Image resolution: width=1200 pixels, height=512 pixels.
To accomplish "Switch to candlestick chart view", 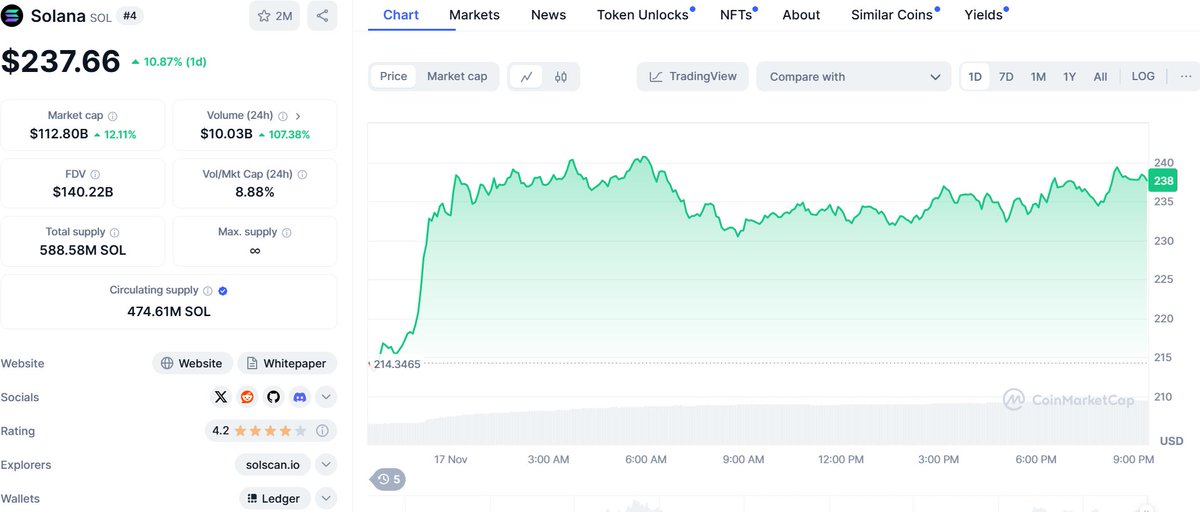I will pyautogui.click(x=561, y=76).
